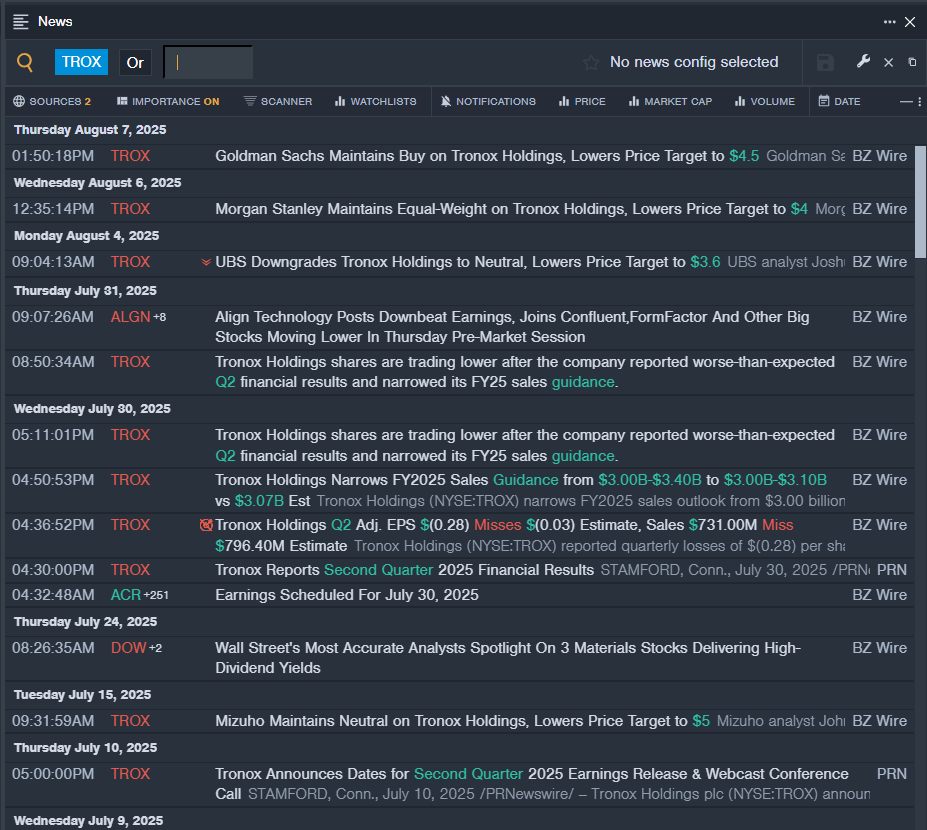Click the news list scrollbar thumb

(920, 202)
